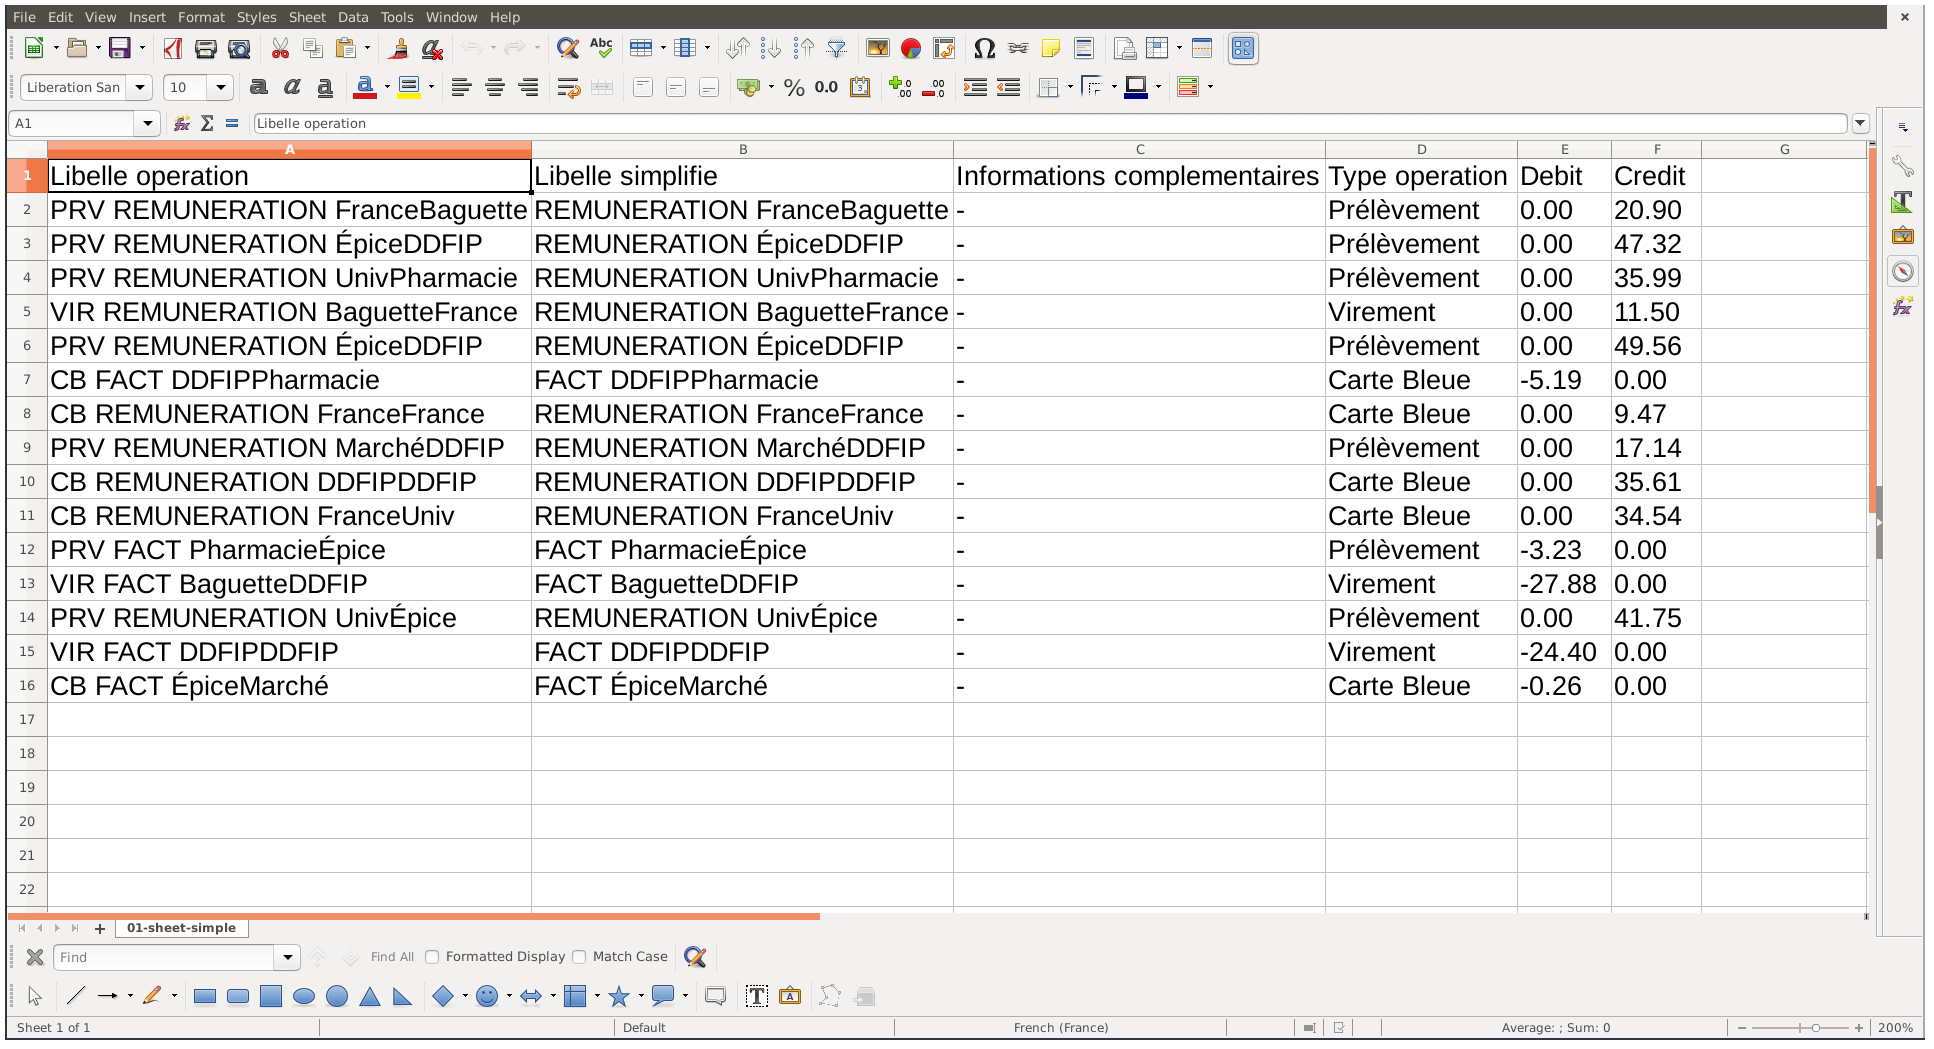Freeze rows and columns
The height and width of the screenshot is (1049, 1934).
1157,48
